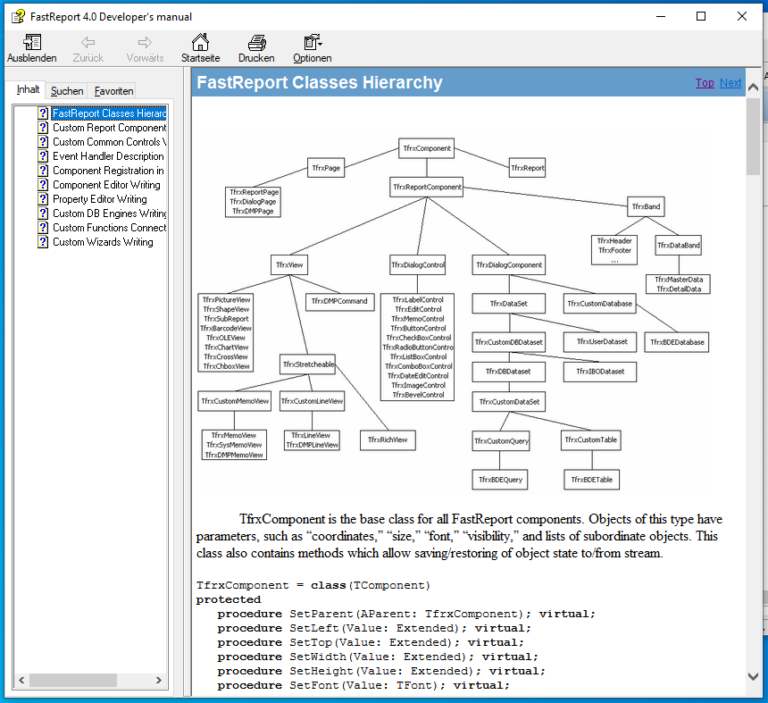Viewport: 768px width, 703px height.
Task: Click the vertical scrollbar of content pane
Action: (x=754, y=400)
